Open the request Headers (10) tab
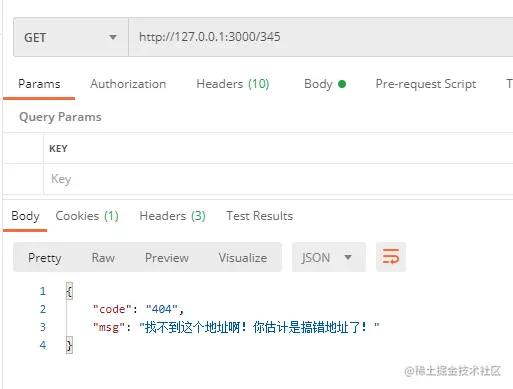513x389 pixels. 233,84
